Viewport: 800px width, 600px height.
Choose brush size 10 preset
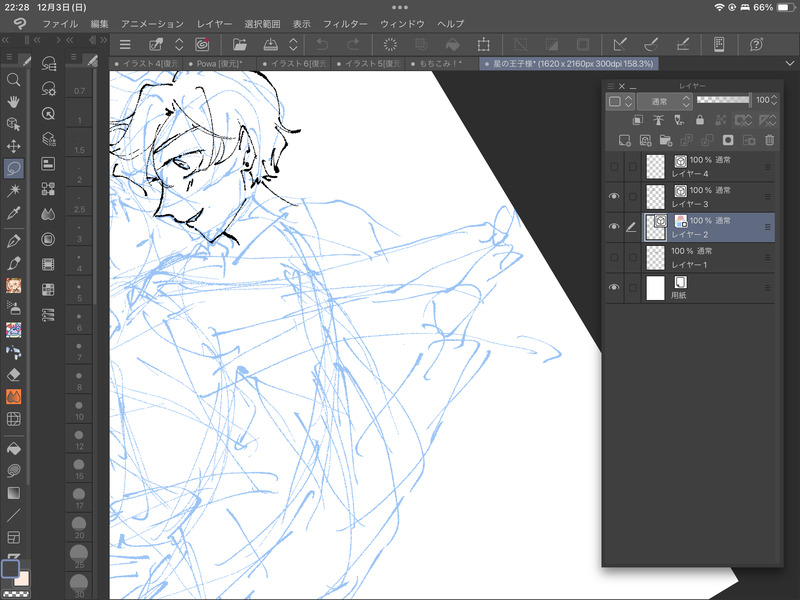[x=79, y=408]
